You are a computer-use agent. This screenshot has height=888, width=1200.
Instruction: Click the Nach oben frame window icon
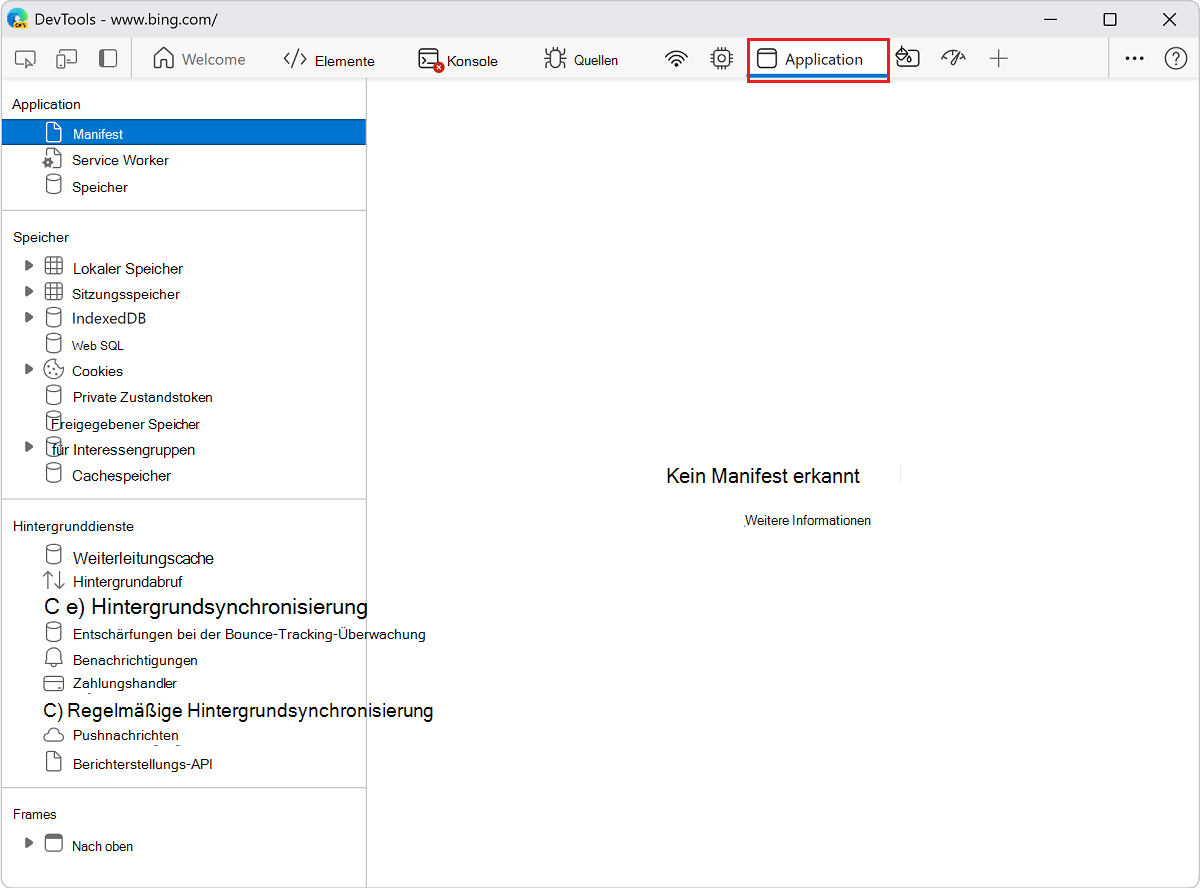(x=54, y=843)
